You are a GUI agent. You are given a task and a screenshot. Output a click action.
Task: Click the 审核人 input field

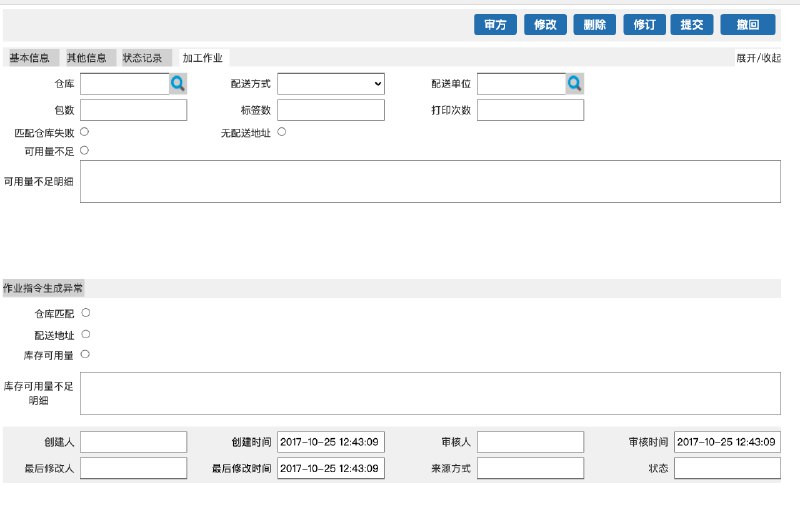click(x=531, y=442)
